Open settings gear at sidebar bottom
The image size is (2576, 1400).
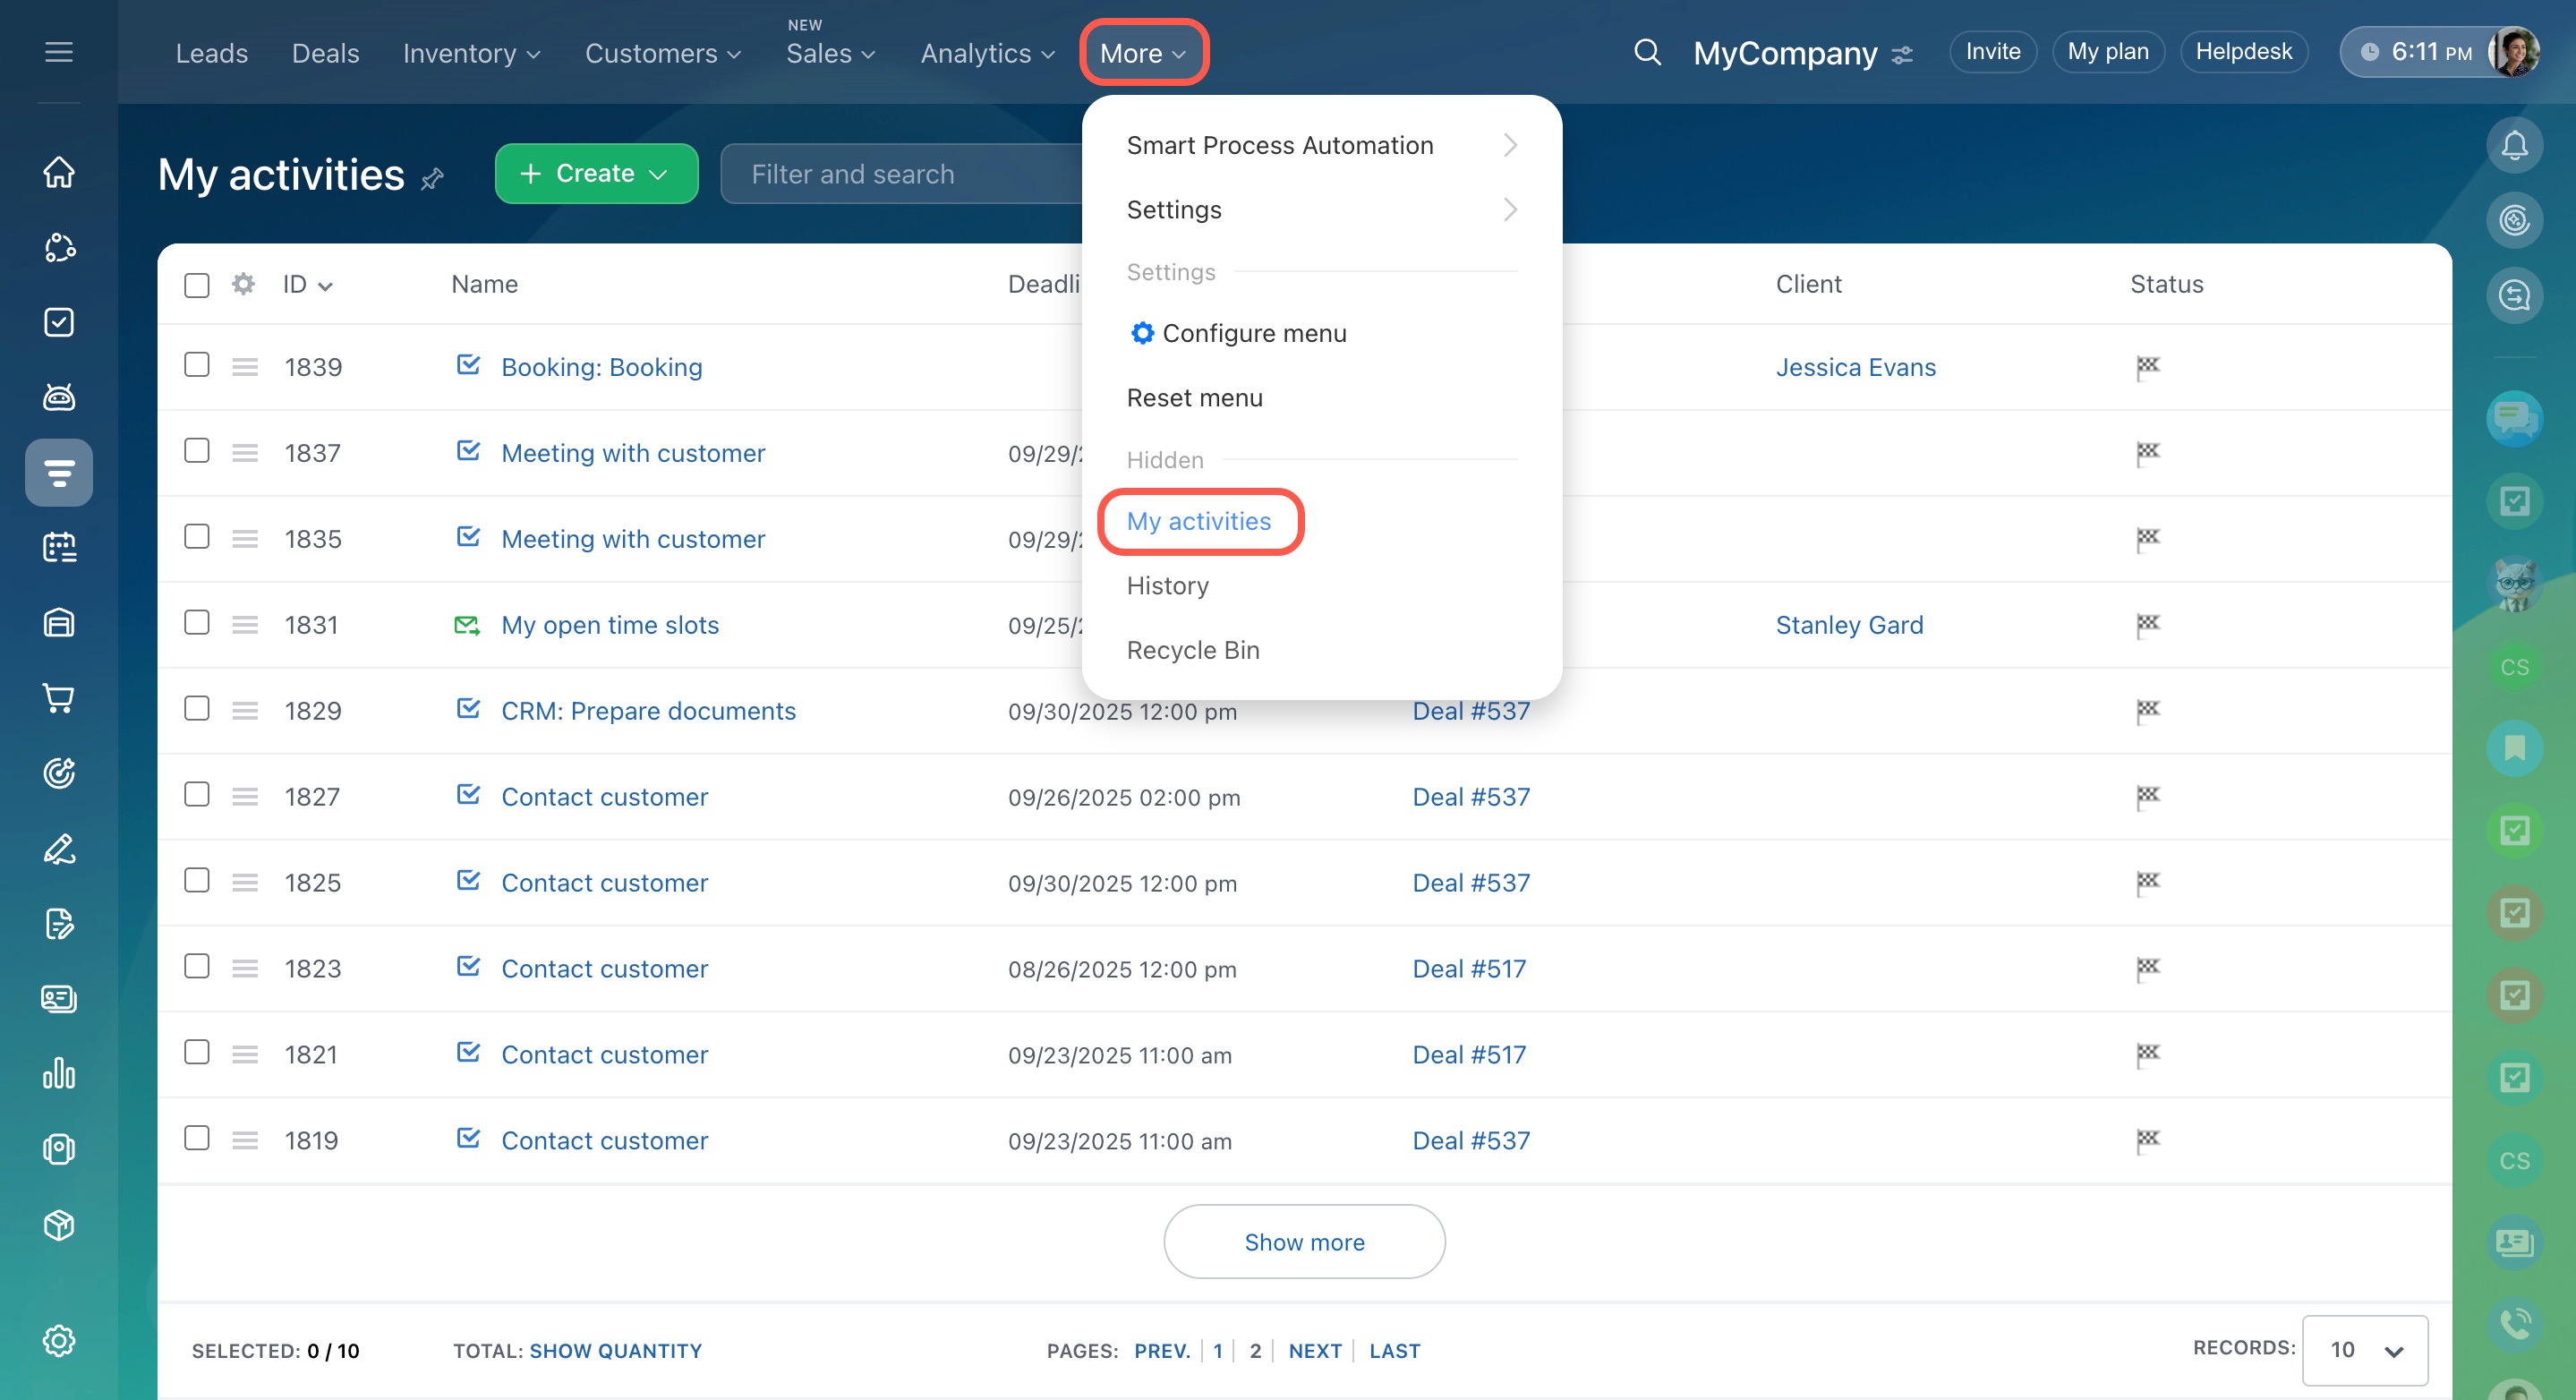pos(59,1340)
